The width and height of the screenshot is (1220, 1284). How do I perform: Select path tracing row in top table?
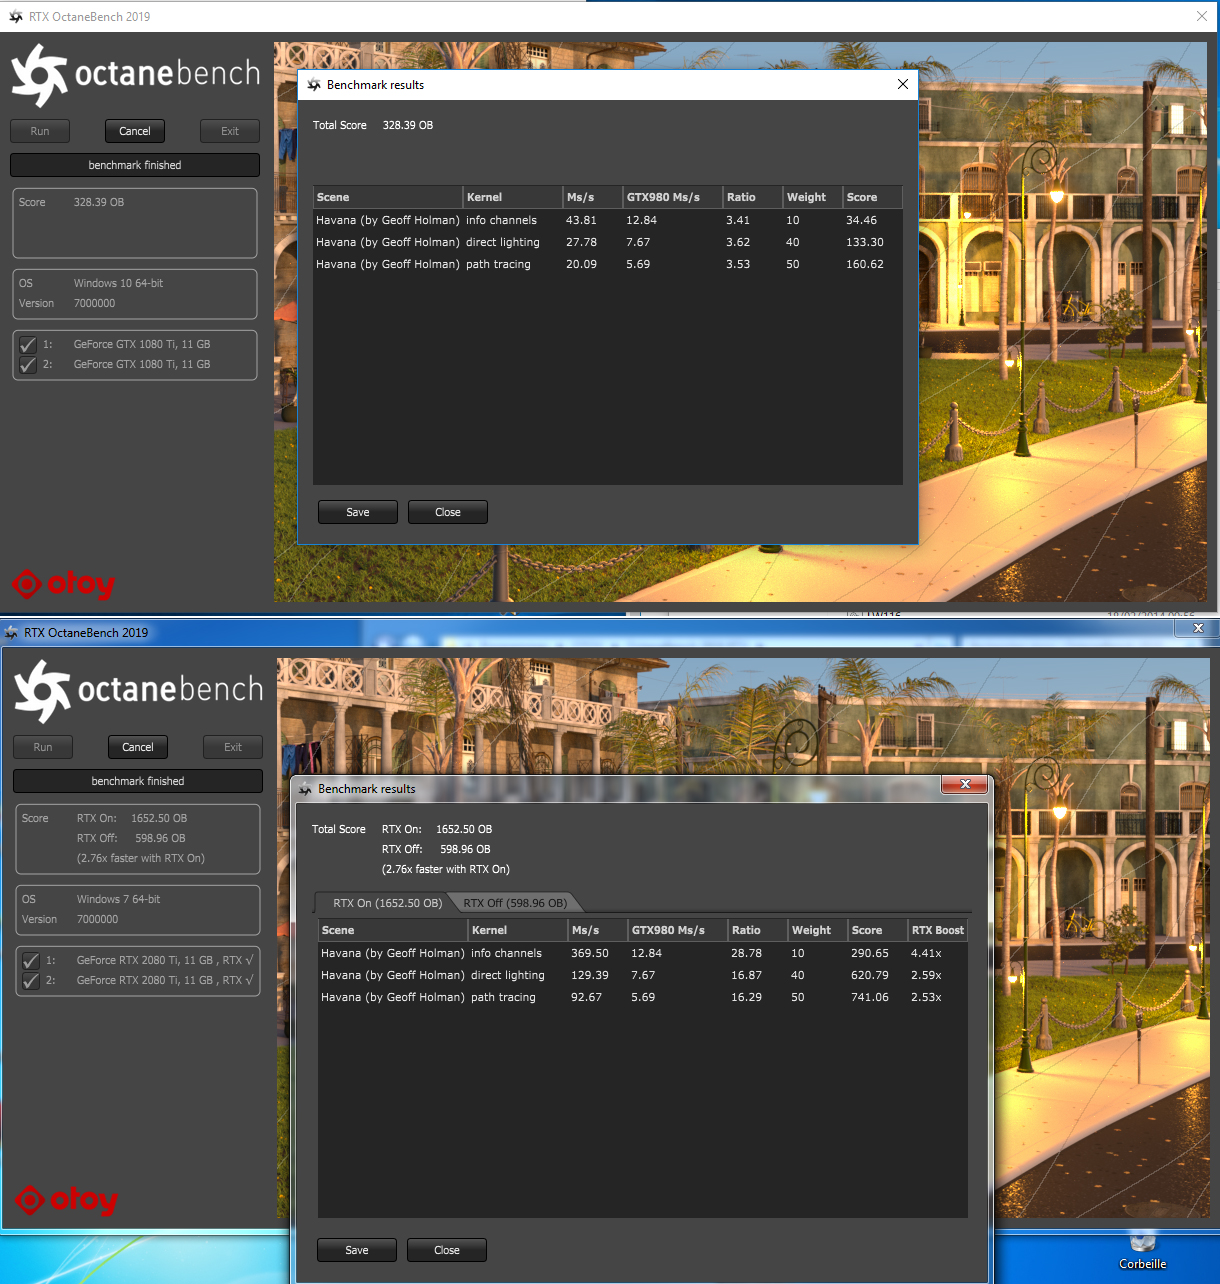tap(608, 264)
